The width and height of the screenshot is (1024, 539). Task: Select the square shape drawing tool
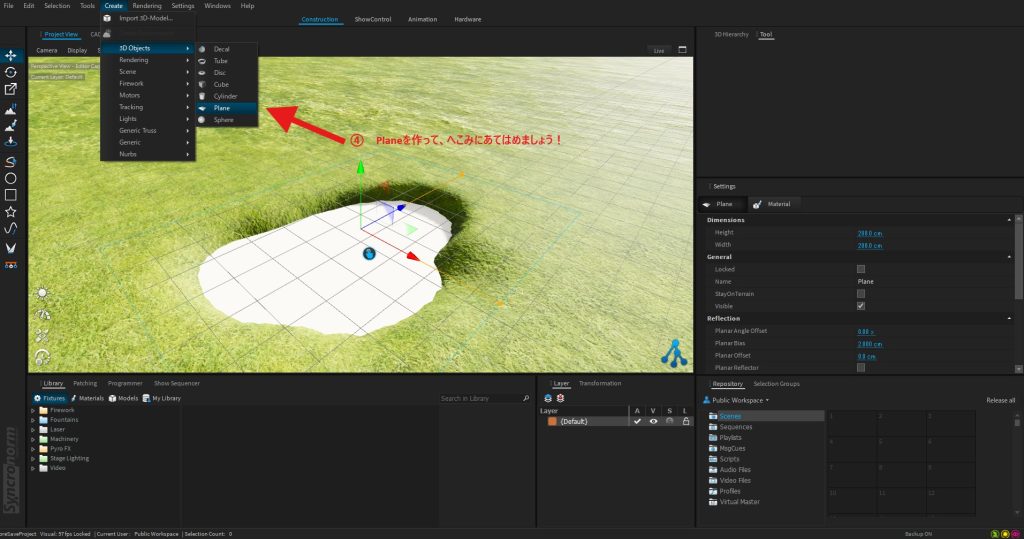click(x=11, y=195)
